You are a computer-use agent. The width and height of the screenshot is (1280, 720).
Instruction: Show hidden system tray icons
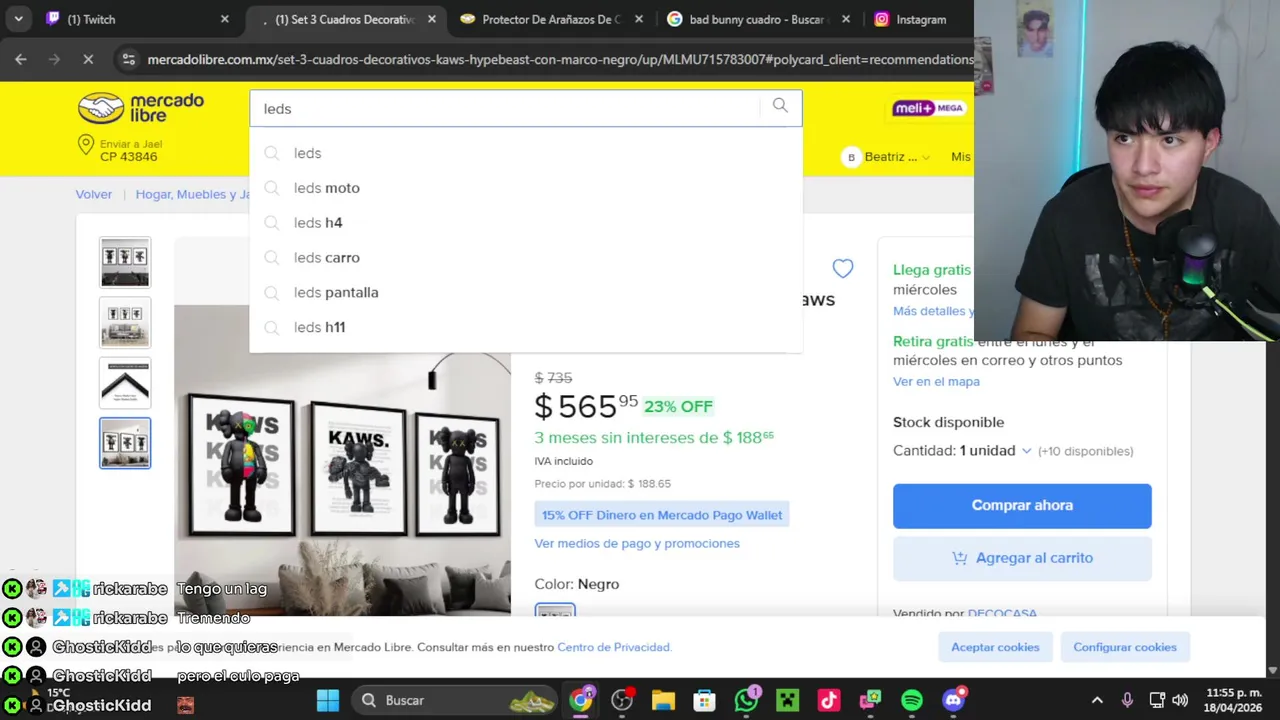point(1097,700)
